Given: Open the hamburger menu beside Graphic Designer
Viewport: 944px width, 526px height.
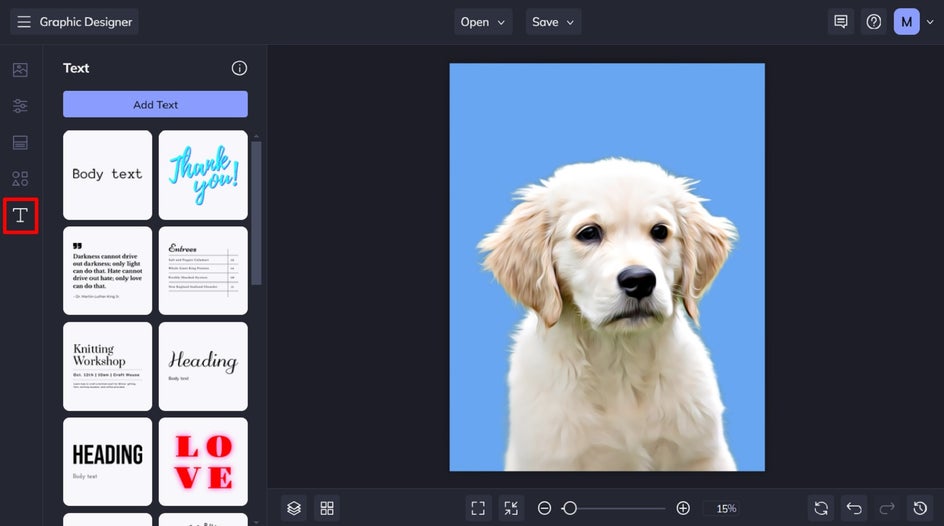Looking at the screenshot, I should pyautogui.click(x=23, y=22).
